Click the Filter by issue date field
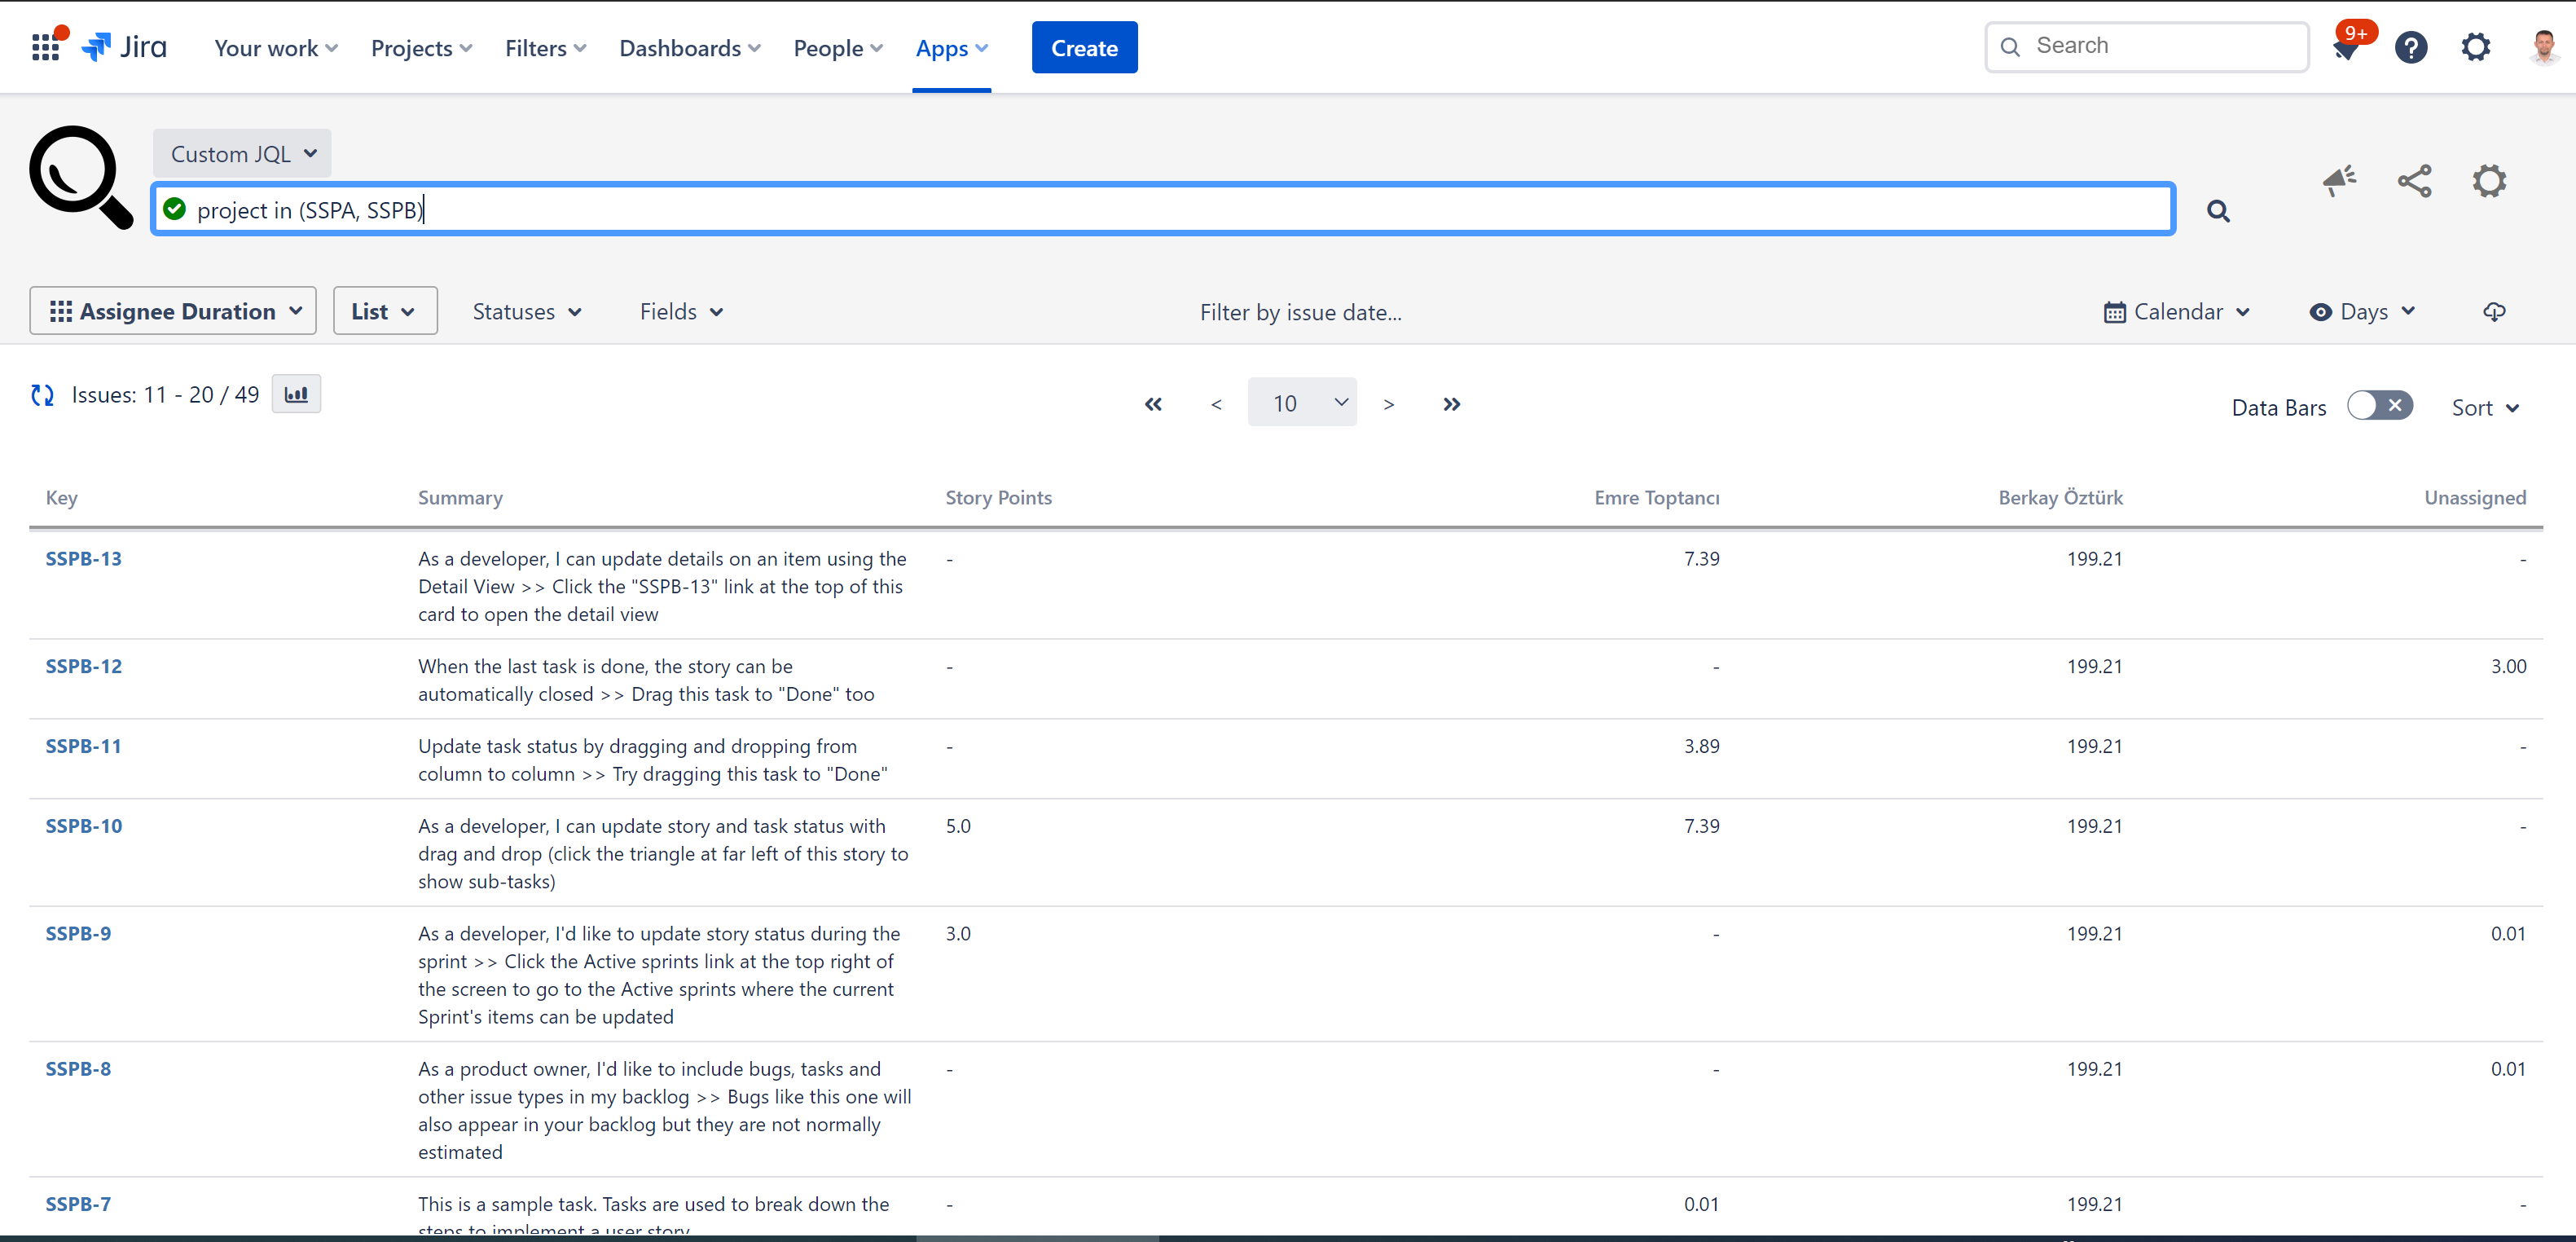 click(x=1300, y=311)
